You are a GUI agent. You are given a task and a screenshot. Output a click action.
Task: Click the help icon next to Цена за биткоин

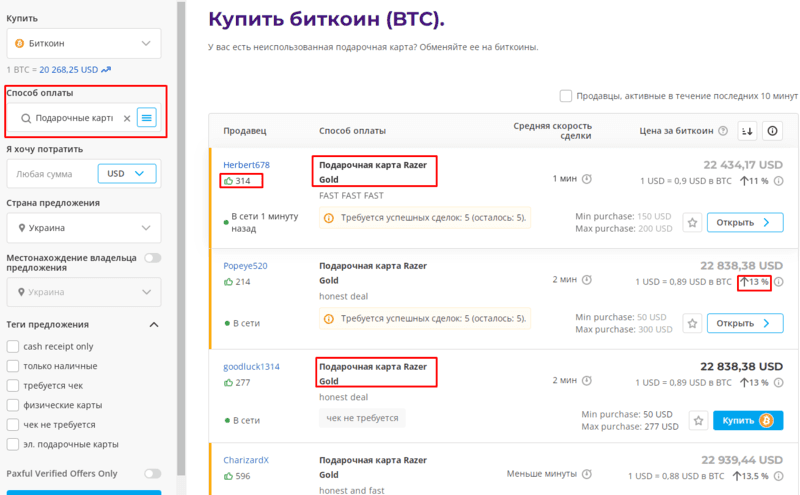(723, 131)
